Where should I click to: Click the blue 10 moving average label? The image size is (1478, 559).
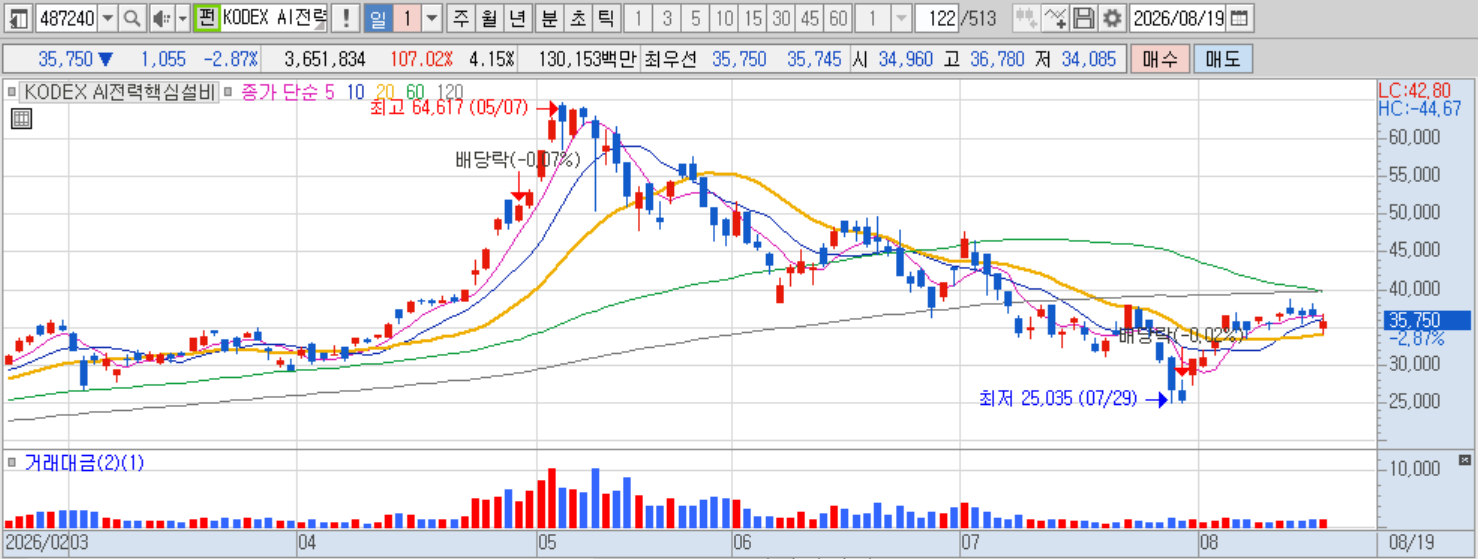355,92
